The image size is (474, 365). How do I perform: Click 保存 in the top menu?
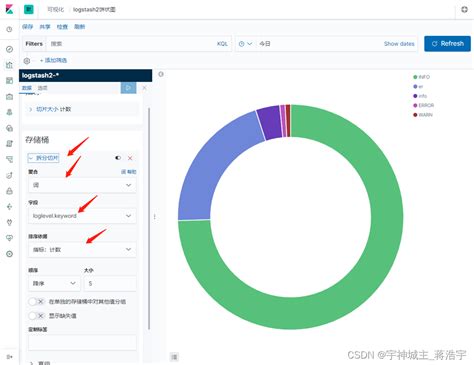tap(28, 27)
